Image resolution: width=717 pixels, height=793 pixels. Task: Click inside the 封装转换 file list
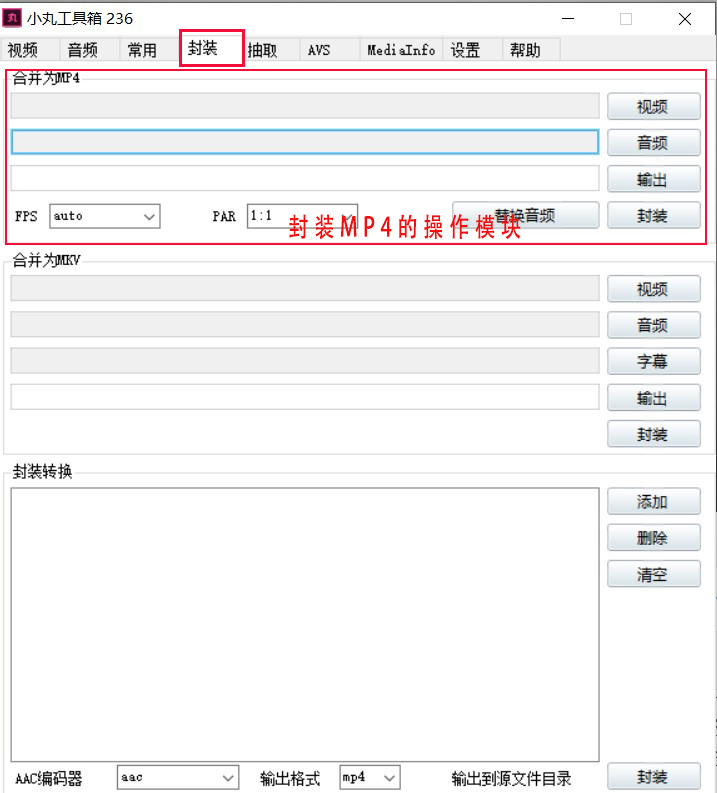point(305,625)
